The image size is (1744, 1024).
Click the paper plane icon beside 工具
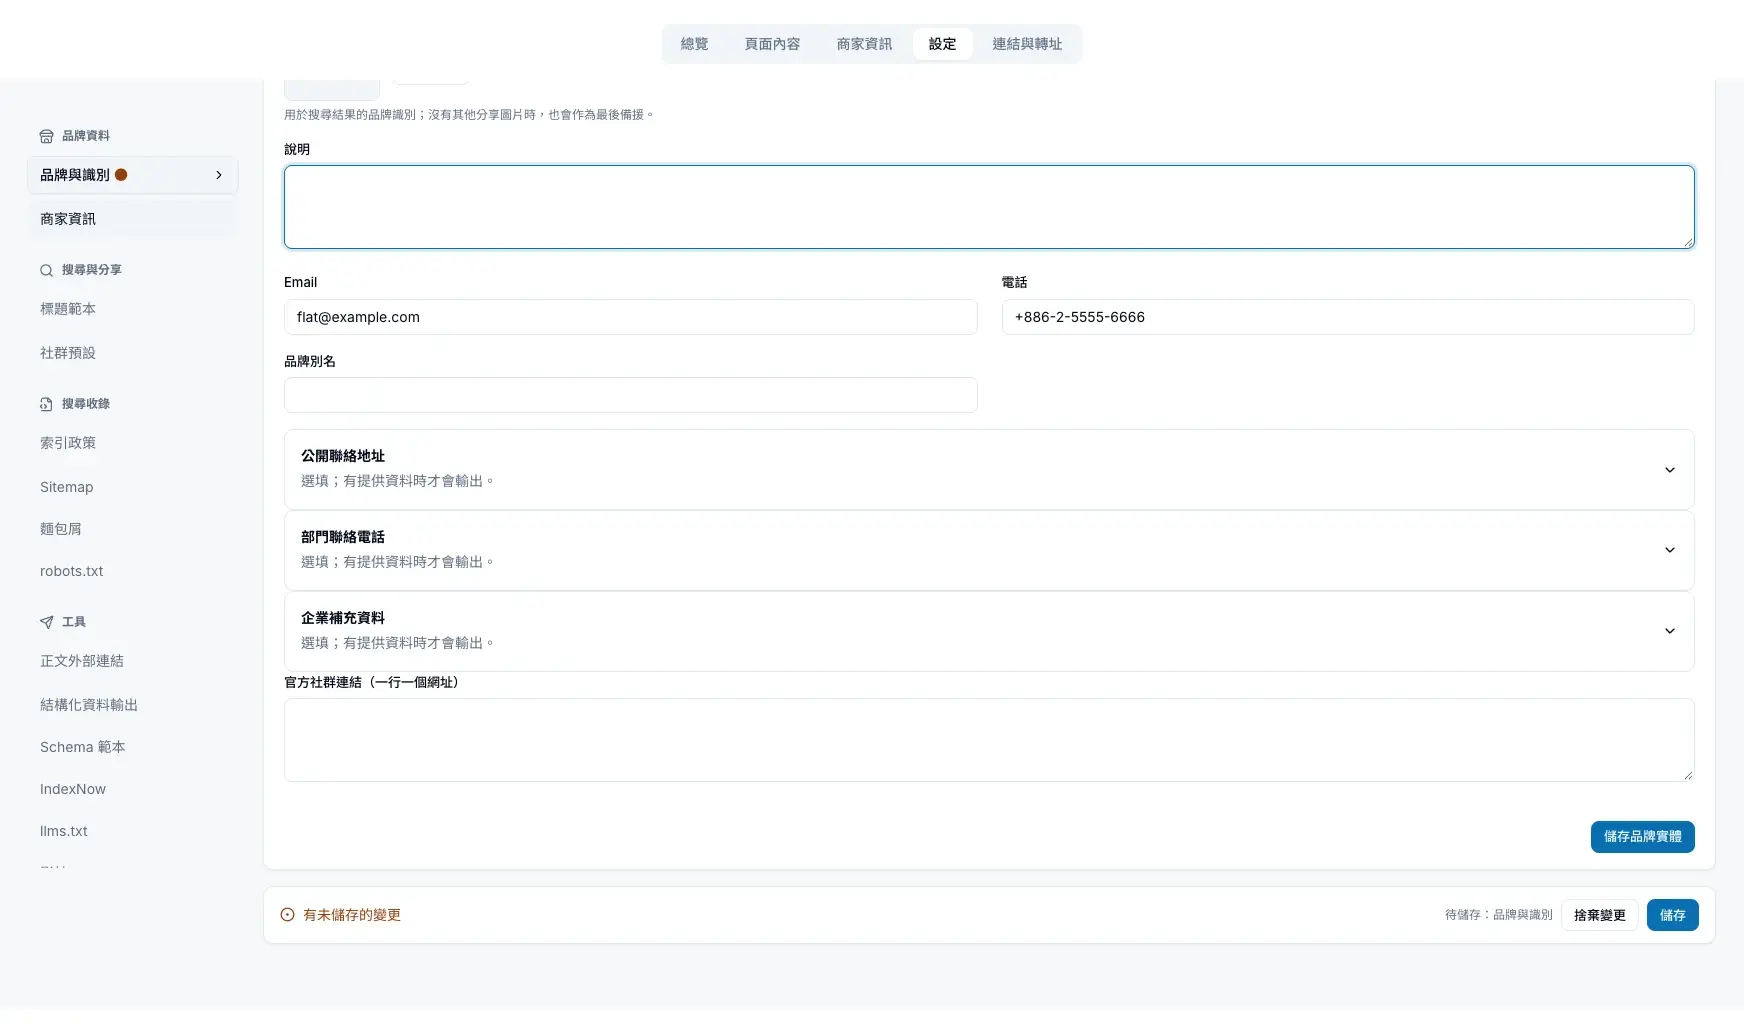[46, 622]
